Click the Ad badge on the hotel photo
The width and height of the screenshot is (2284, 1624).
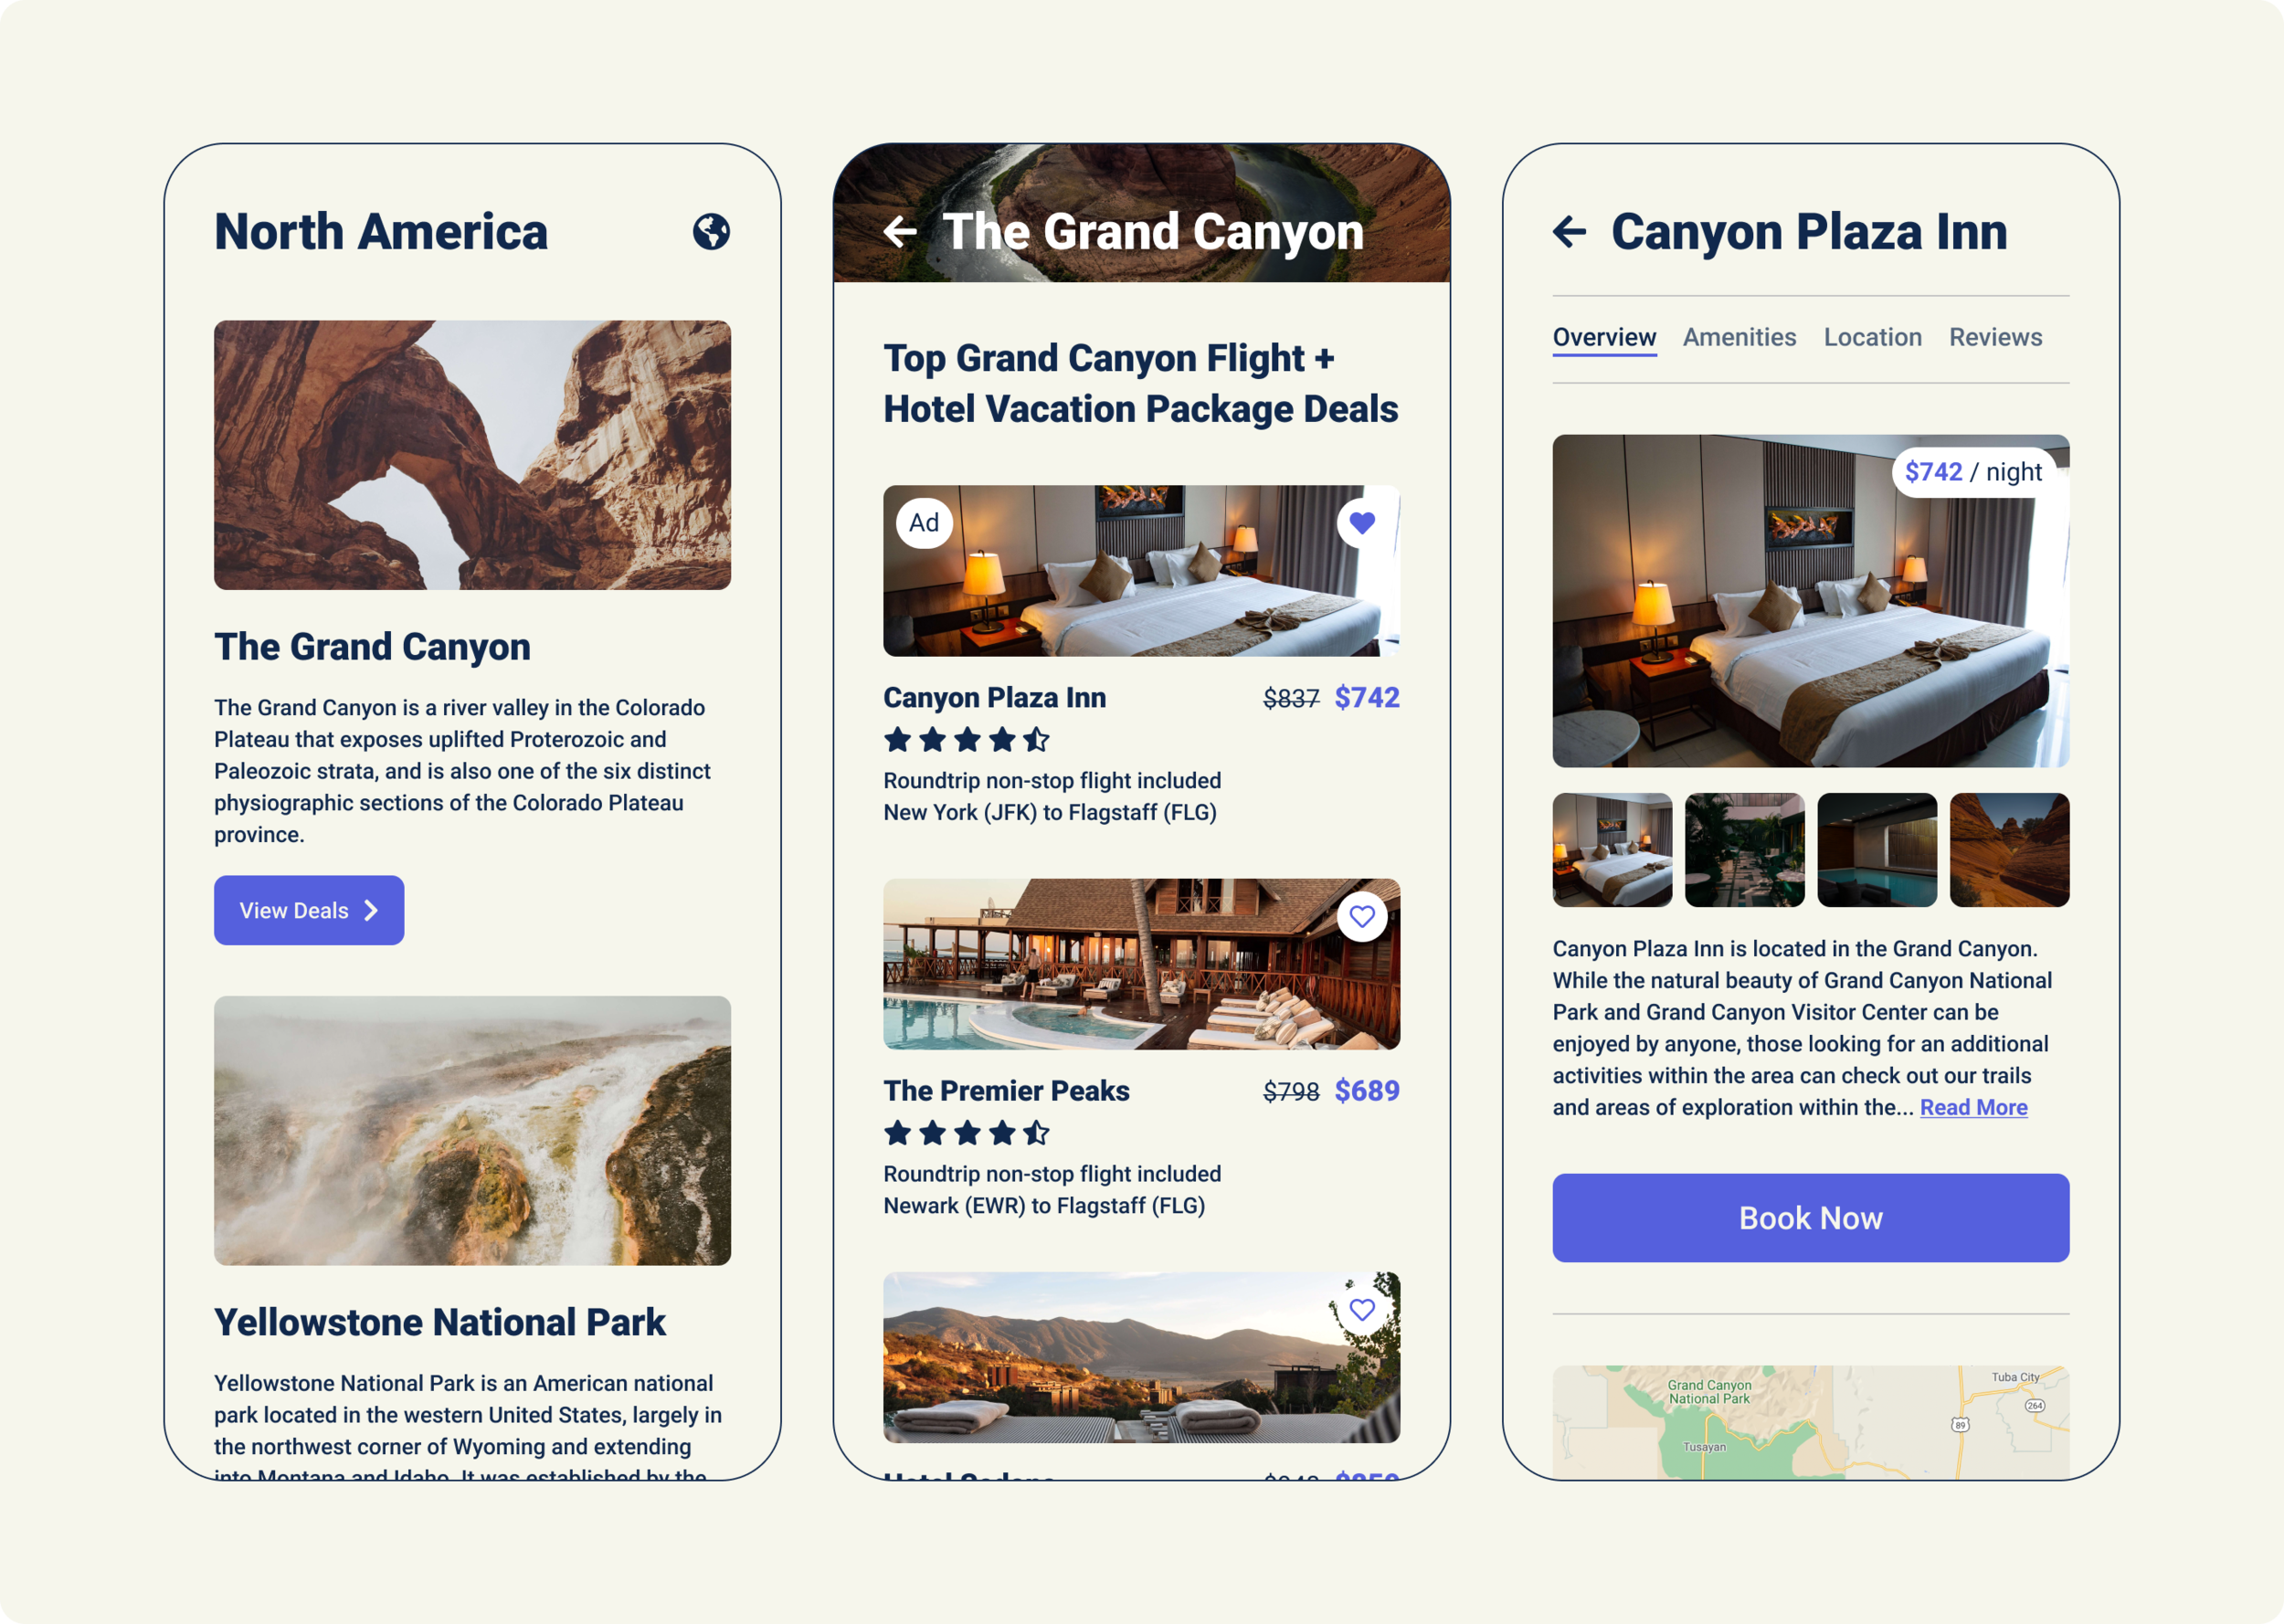(x=924, y=523)
